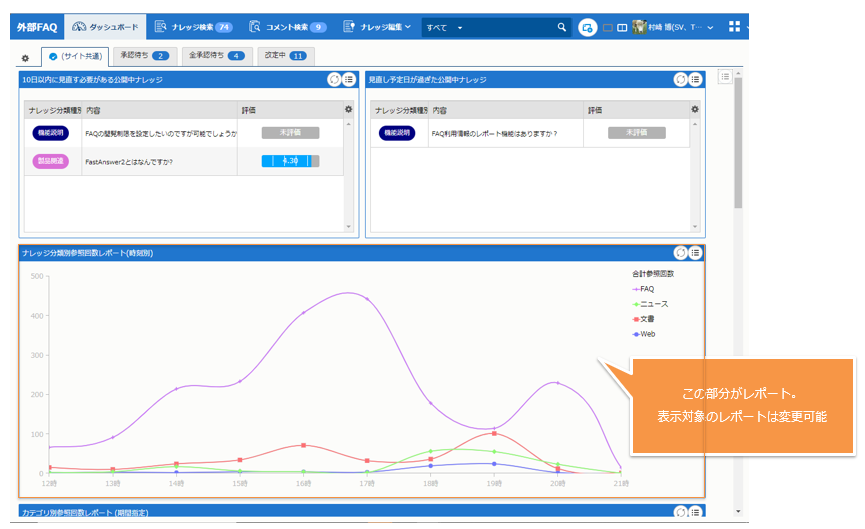The width and height of the screenshot is (865, 529).
Task: Click the 機能説明 badge in right panel
Action: [396, 132]
